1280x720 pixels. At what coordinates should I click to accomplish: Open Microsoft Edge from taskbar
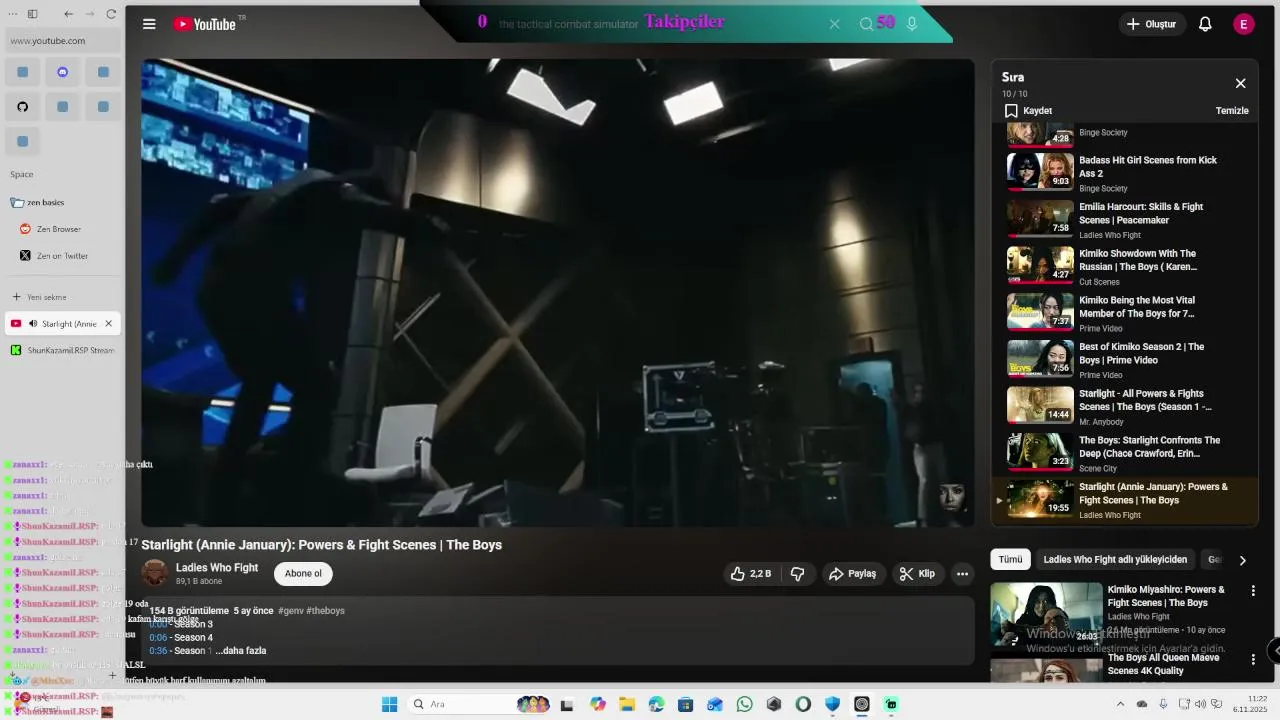pos(656,704)
